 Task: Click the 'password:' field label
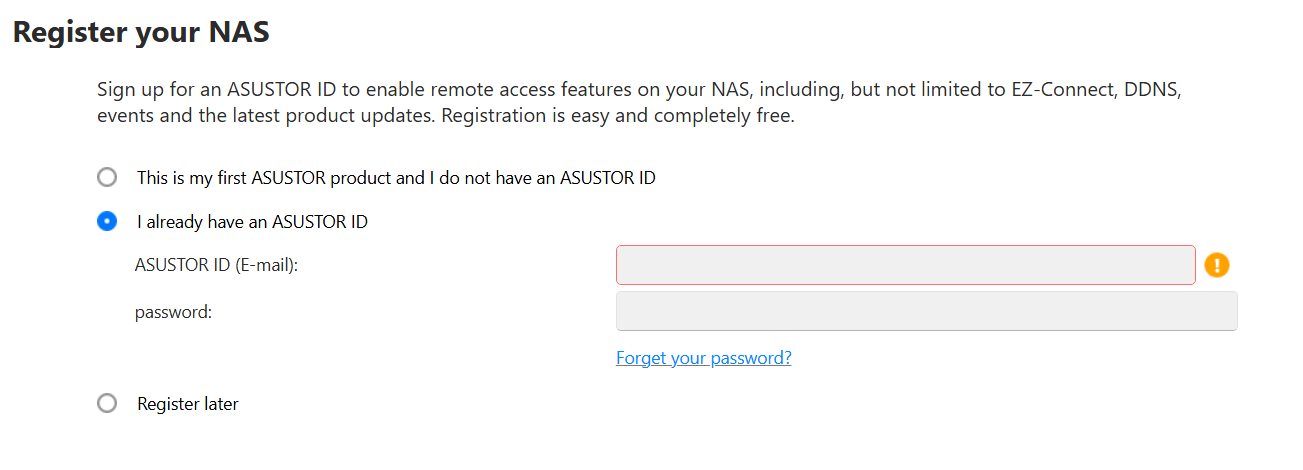(x=173, y=312)
